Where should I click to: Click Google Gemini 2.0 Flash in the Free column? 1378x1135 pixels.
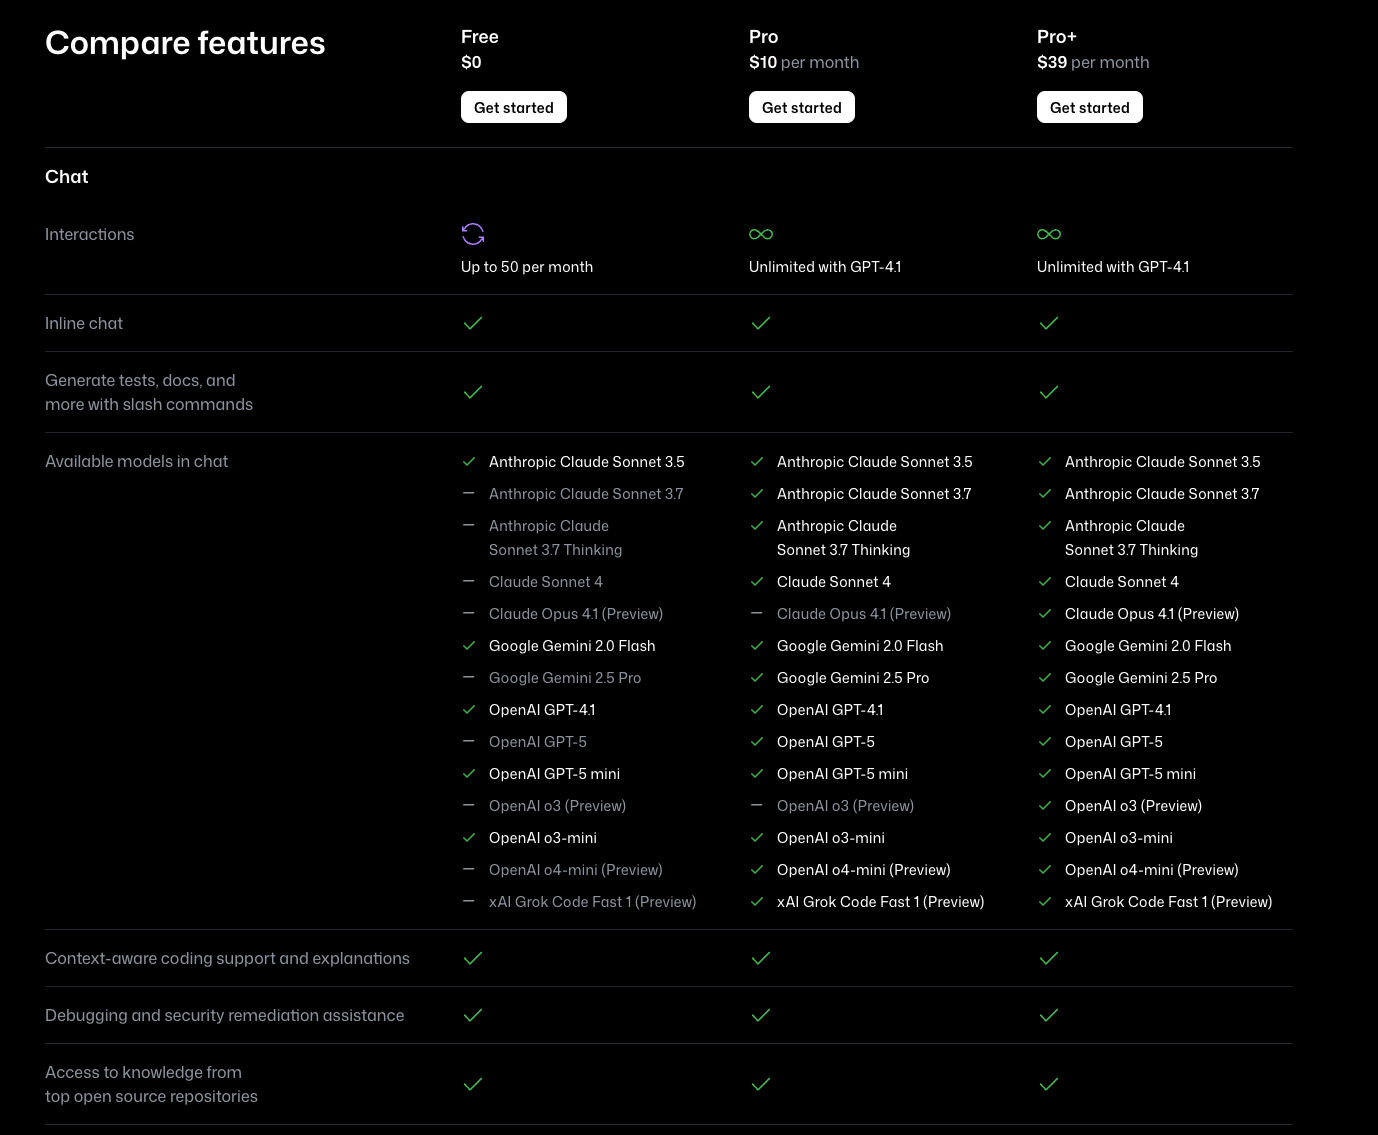coord(572,646)
